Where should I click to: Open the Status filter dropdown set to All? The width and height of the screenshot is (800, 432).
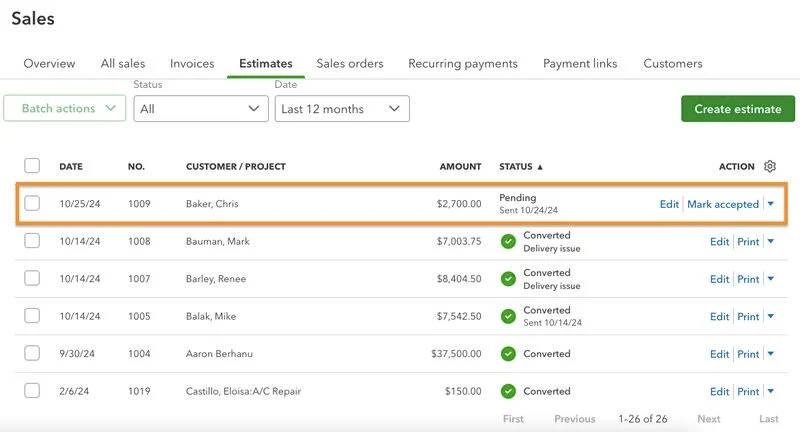201,109
